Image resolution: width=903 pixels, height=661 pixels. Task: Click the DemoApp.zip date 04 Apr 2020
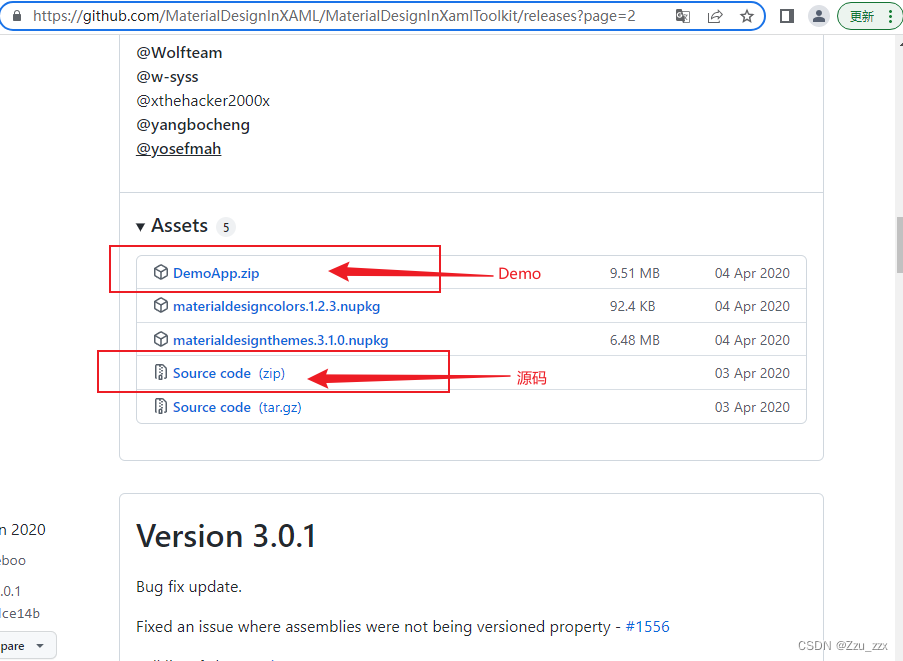click(x=752, y=273)
